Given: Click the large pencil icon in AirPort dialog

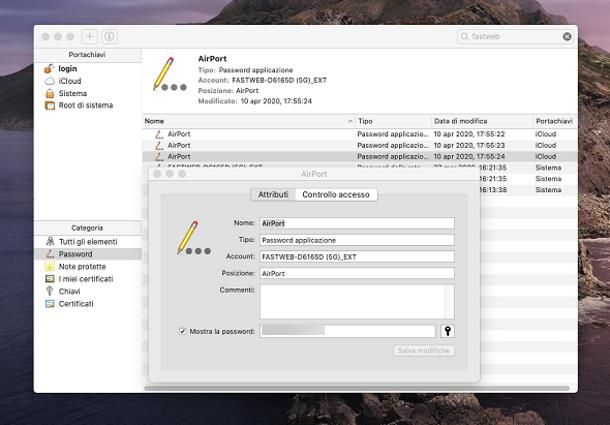Looking at the screenshot, I should [x=193, y=237].
